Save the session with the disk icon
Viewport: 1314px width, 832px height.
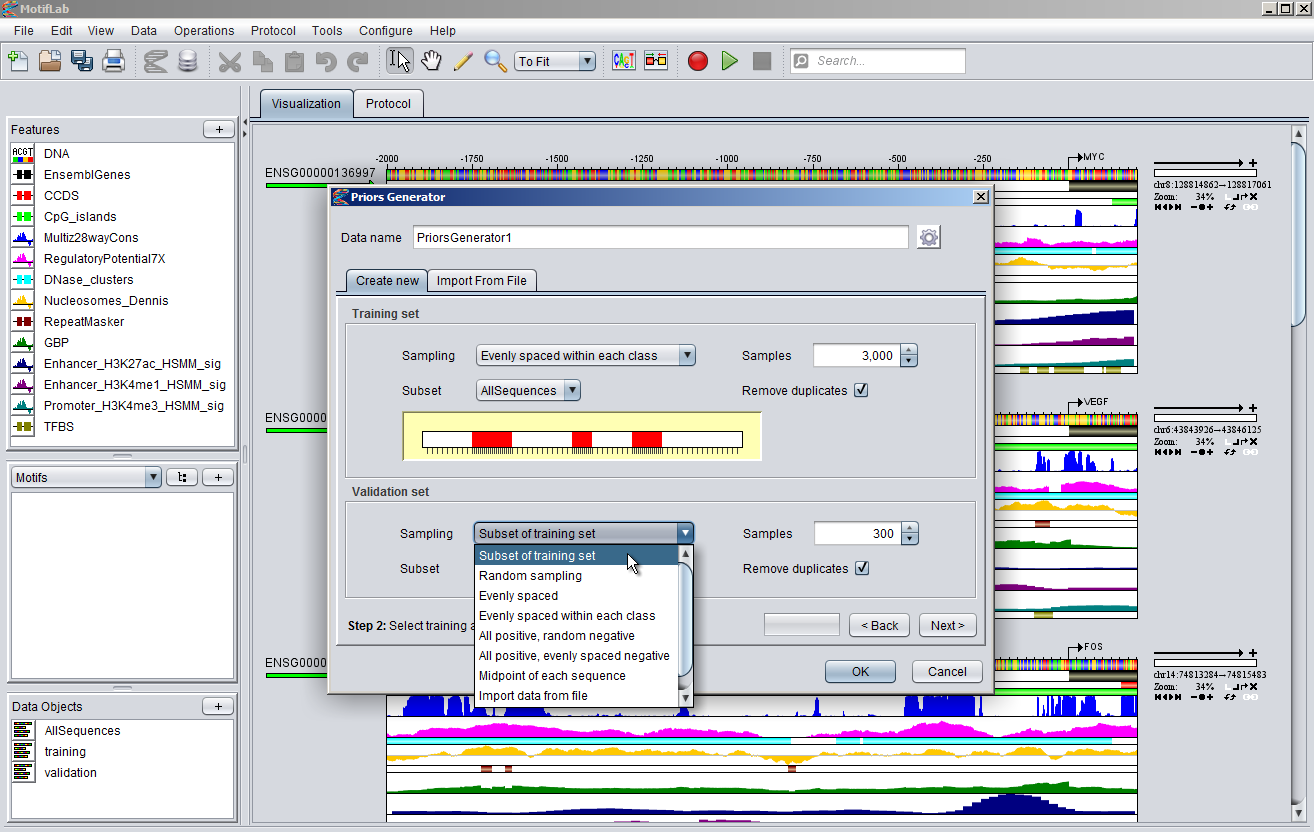click(x=82, y=61)
